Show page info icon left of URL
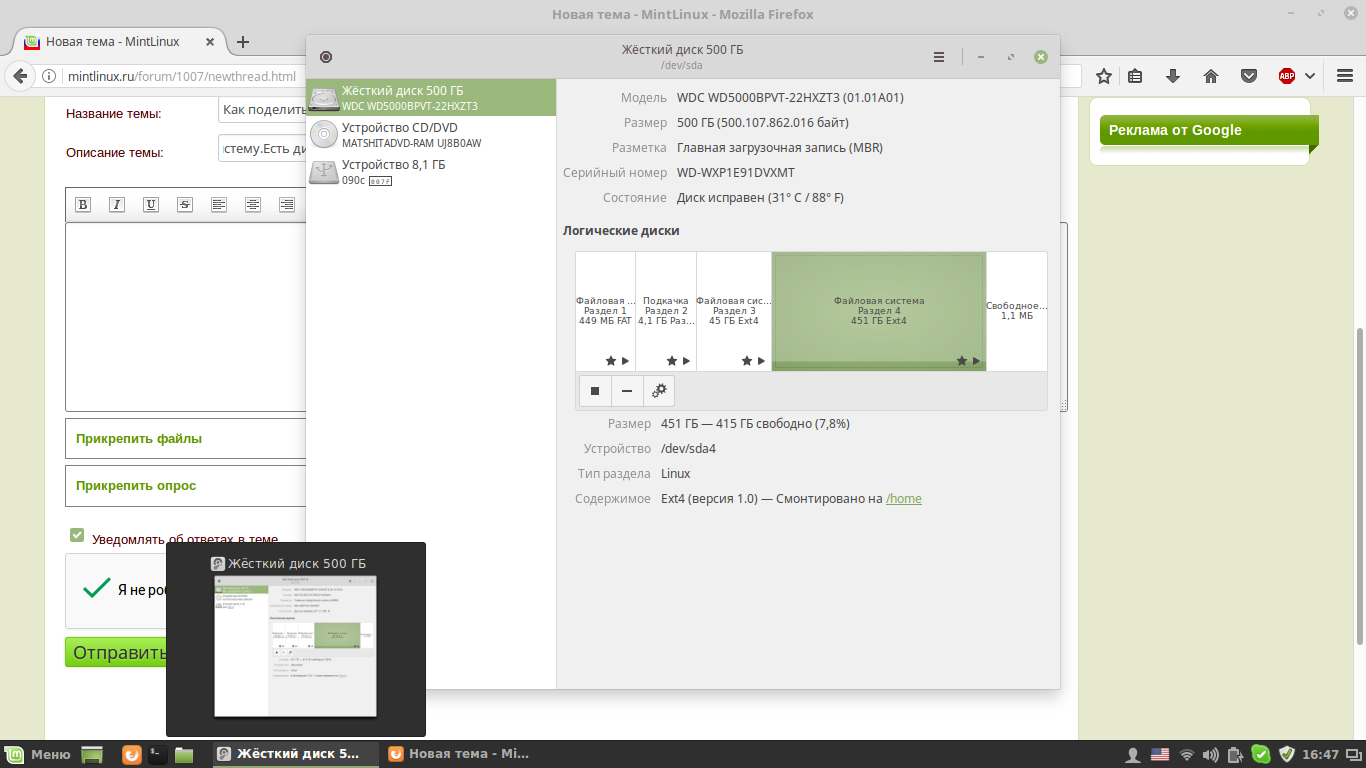 tap(49, 76)
